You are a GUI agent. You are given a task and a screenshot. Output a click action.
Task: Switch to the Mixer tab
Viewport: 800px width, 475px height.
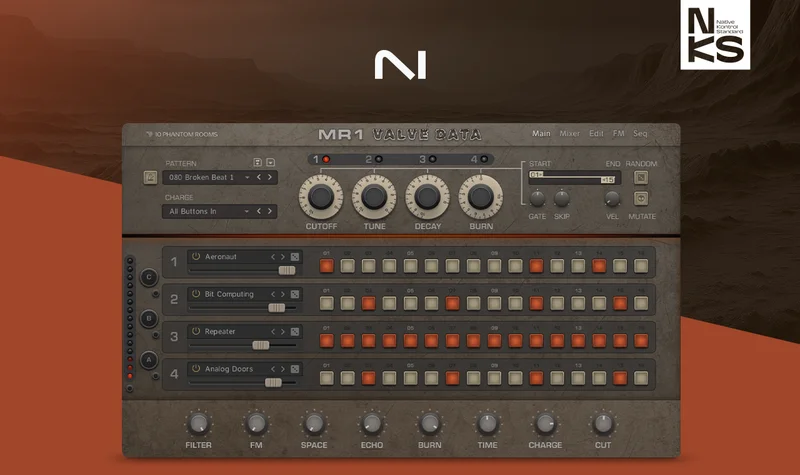(x=569, y=134)
